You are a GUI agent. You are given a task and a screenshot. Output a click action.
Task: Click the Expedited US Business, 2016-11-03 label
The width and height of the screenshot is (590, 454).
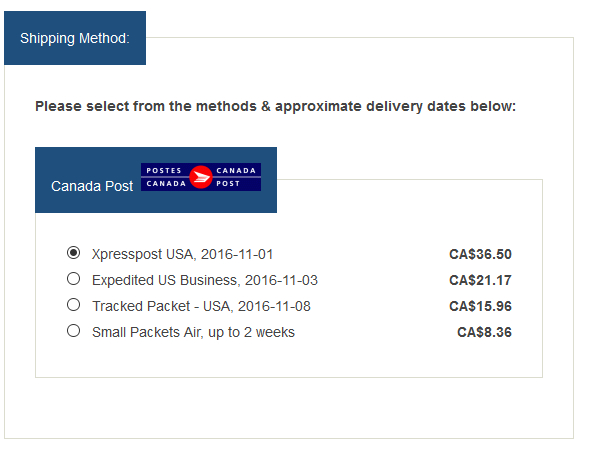click(205, 280)
